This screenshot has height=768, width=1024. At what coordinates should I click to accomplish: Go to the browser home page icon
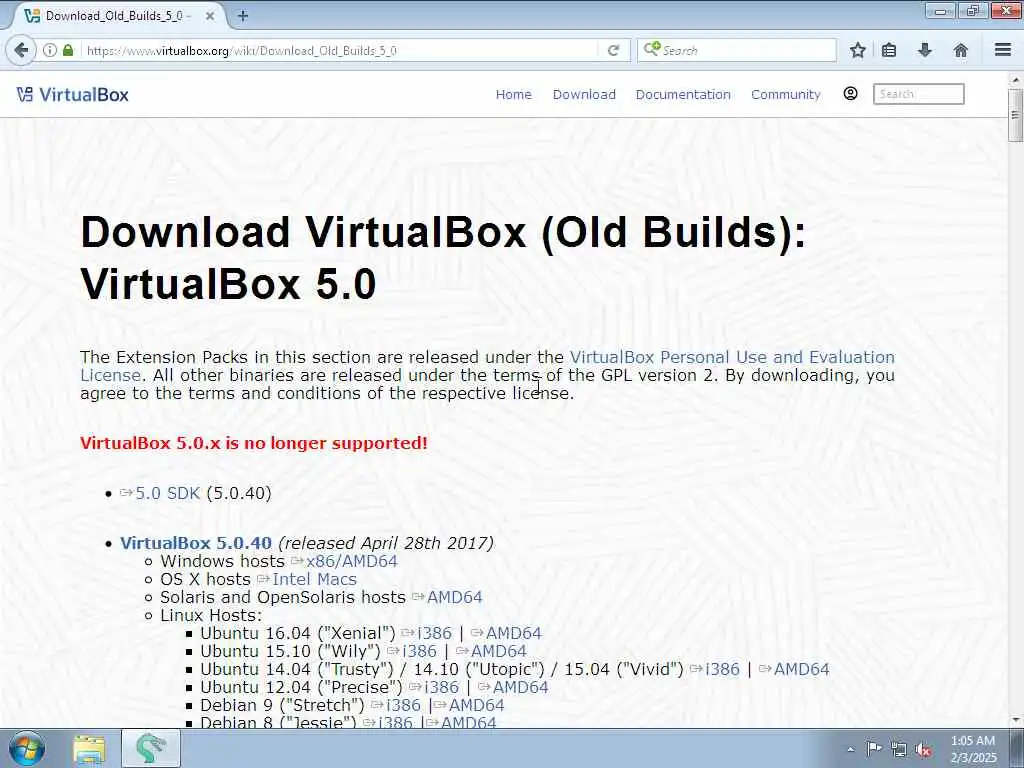[x=960, y=50]
